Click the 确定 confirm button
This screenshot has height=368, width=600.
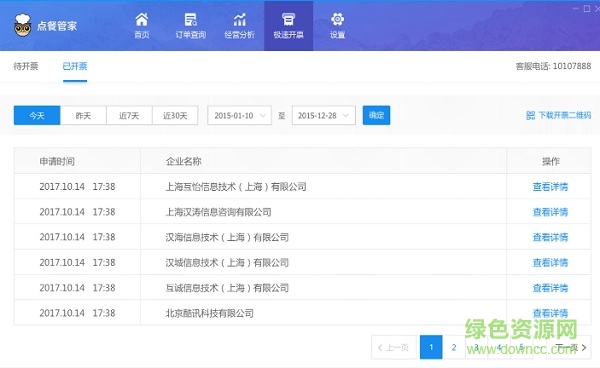pyautogui.click(x=377, y=115)
